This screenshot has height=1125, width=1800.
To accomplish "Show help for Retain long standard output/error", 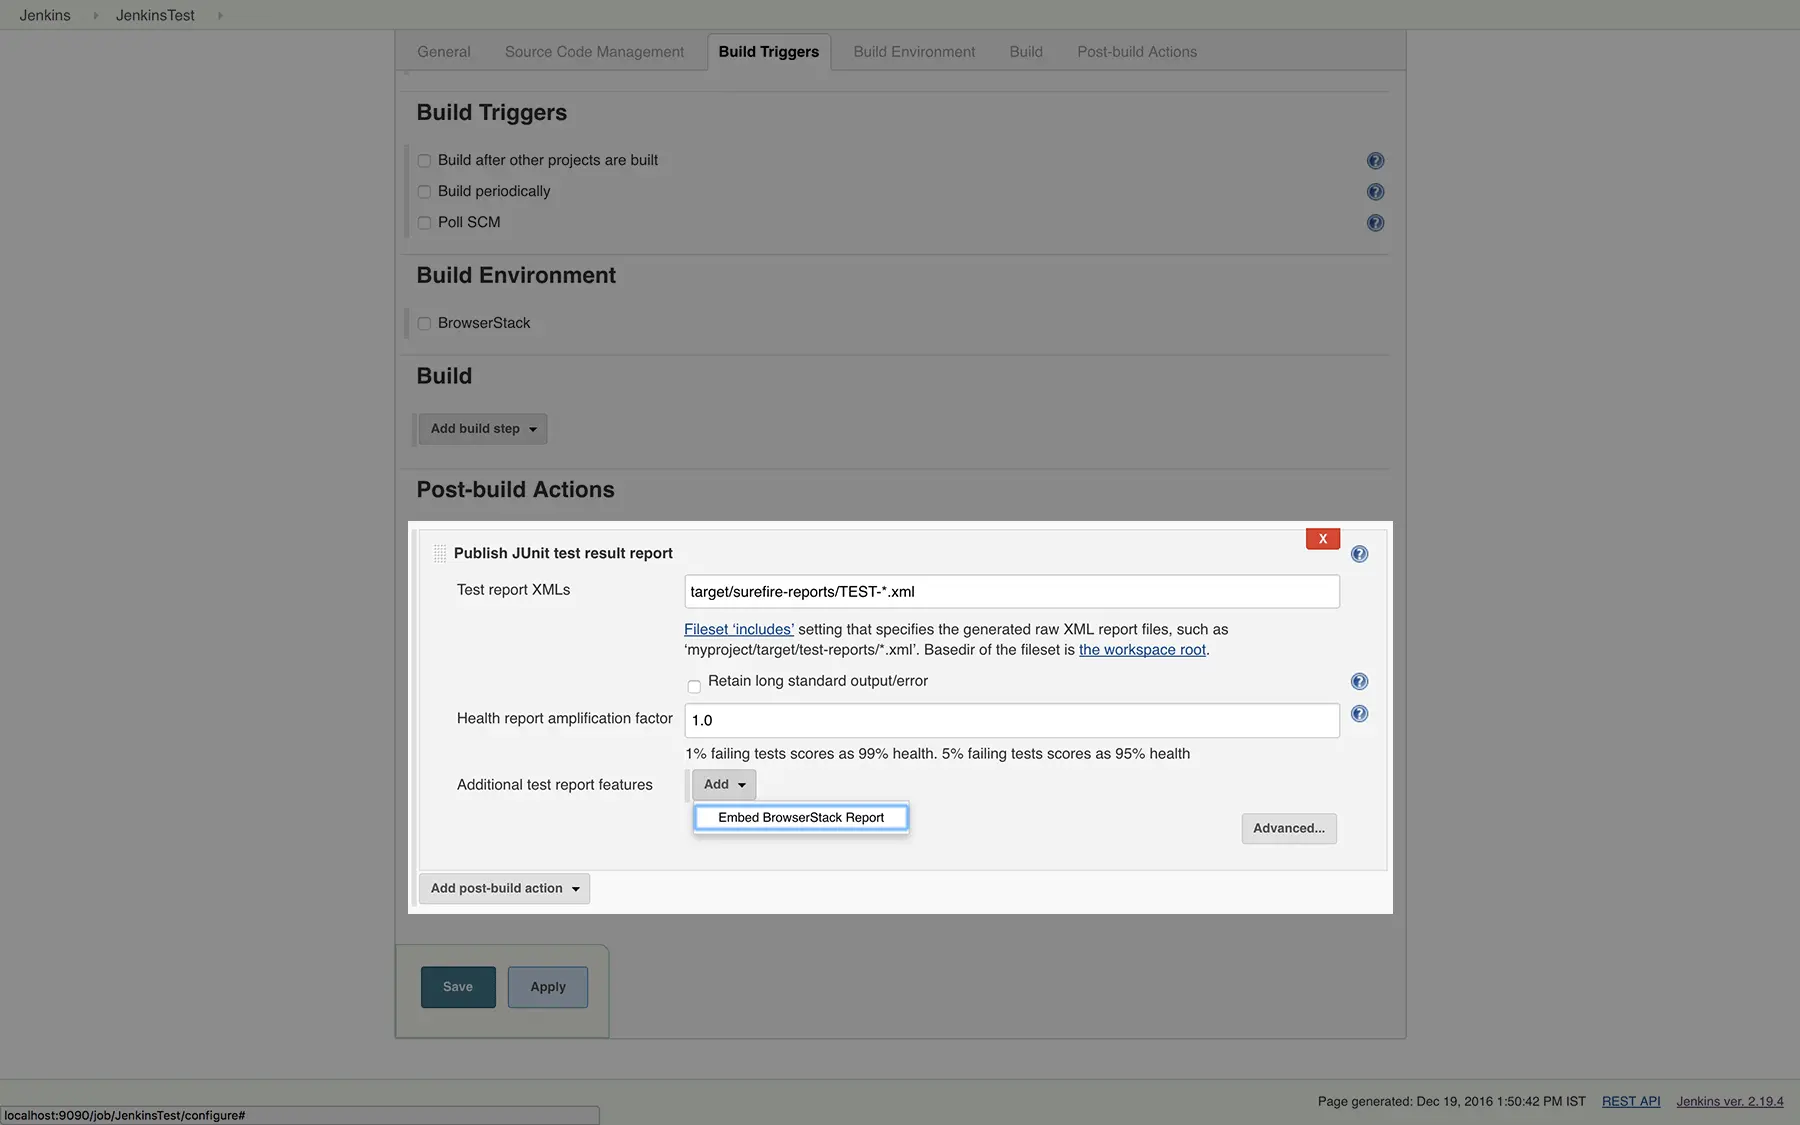I will point(1359,681).
